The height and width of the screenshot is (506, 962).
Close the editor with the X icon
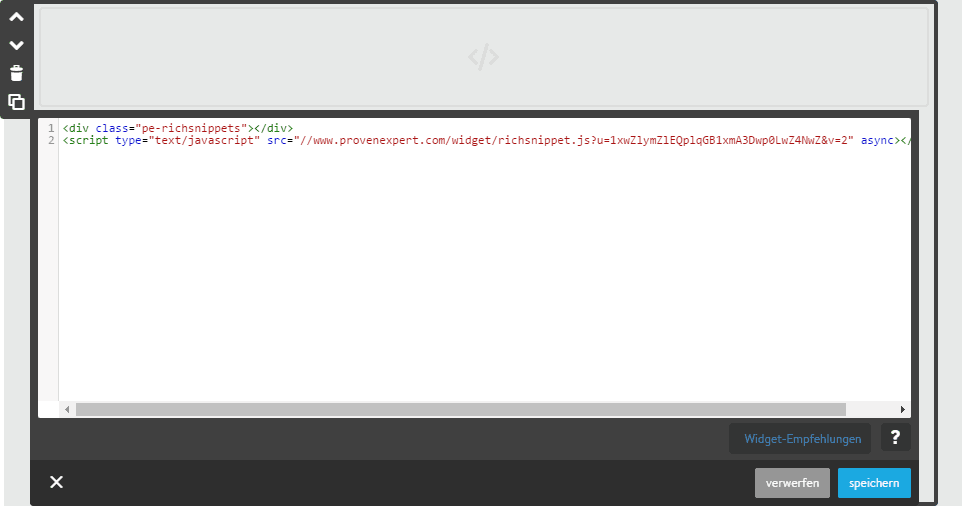coord(57,483)
